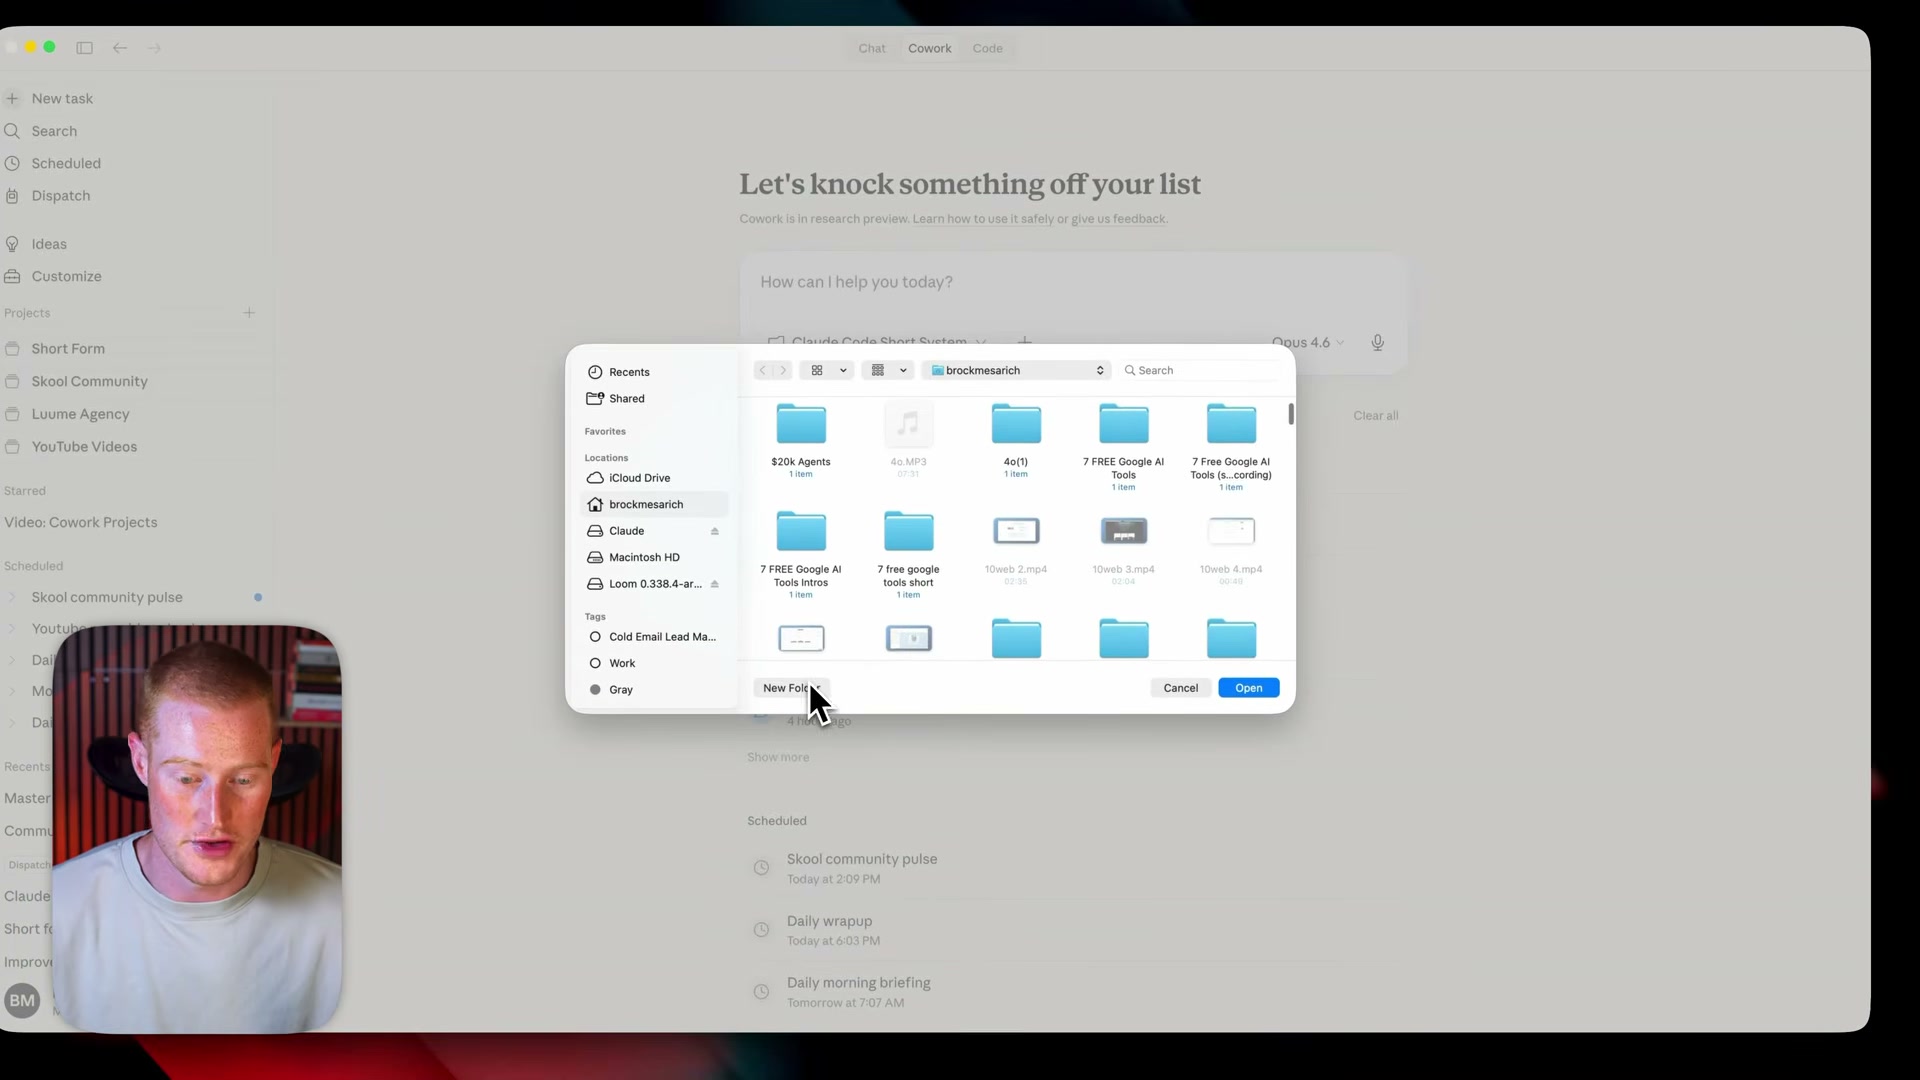Image resolution: width=1920 pixels, height=1080 pixels.
Task: Open the give us feedback link
Action: click(1118, 219)
